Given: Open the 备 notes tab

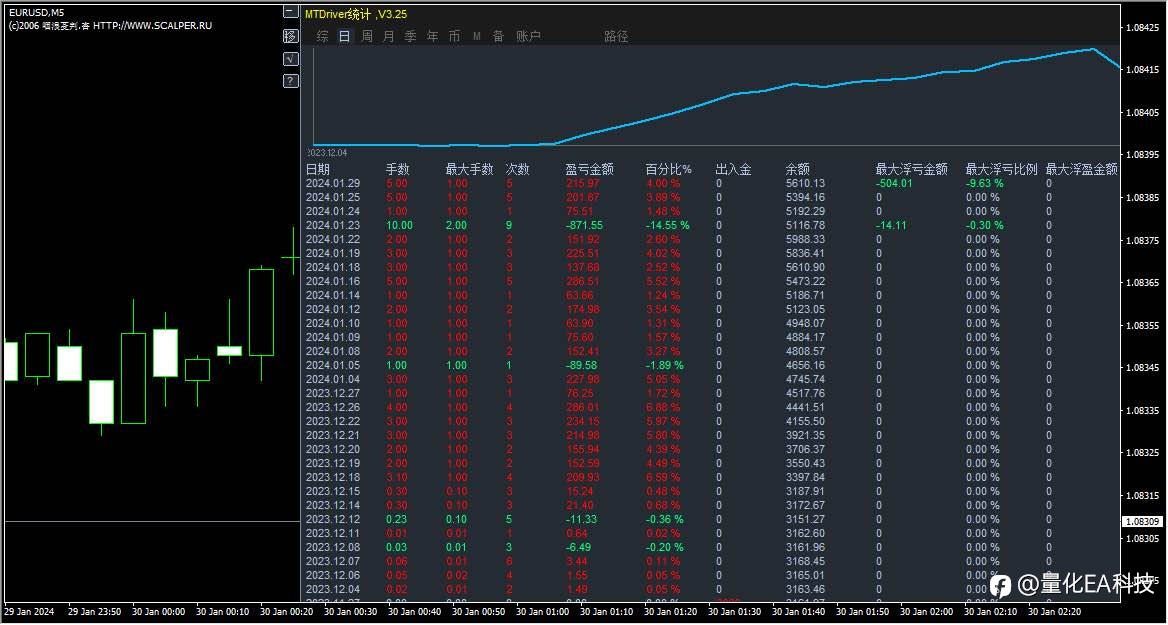Looking at the screenshot, I should [x=498, y=36].
